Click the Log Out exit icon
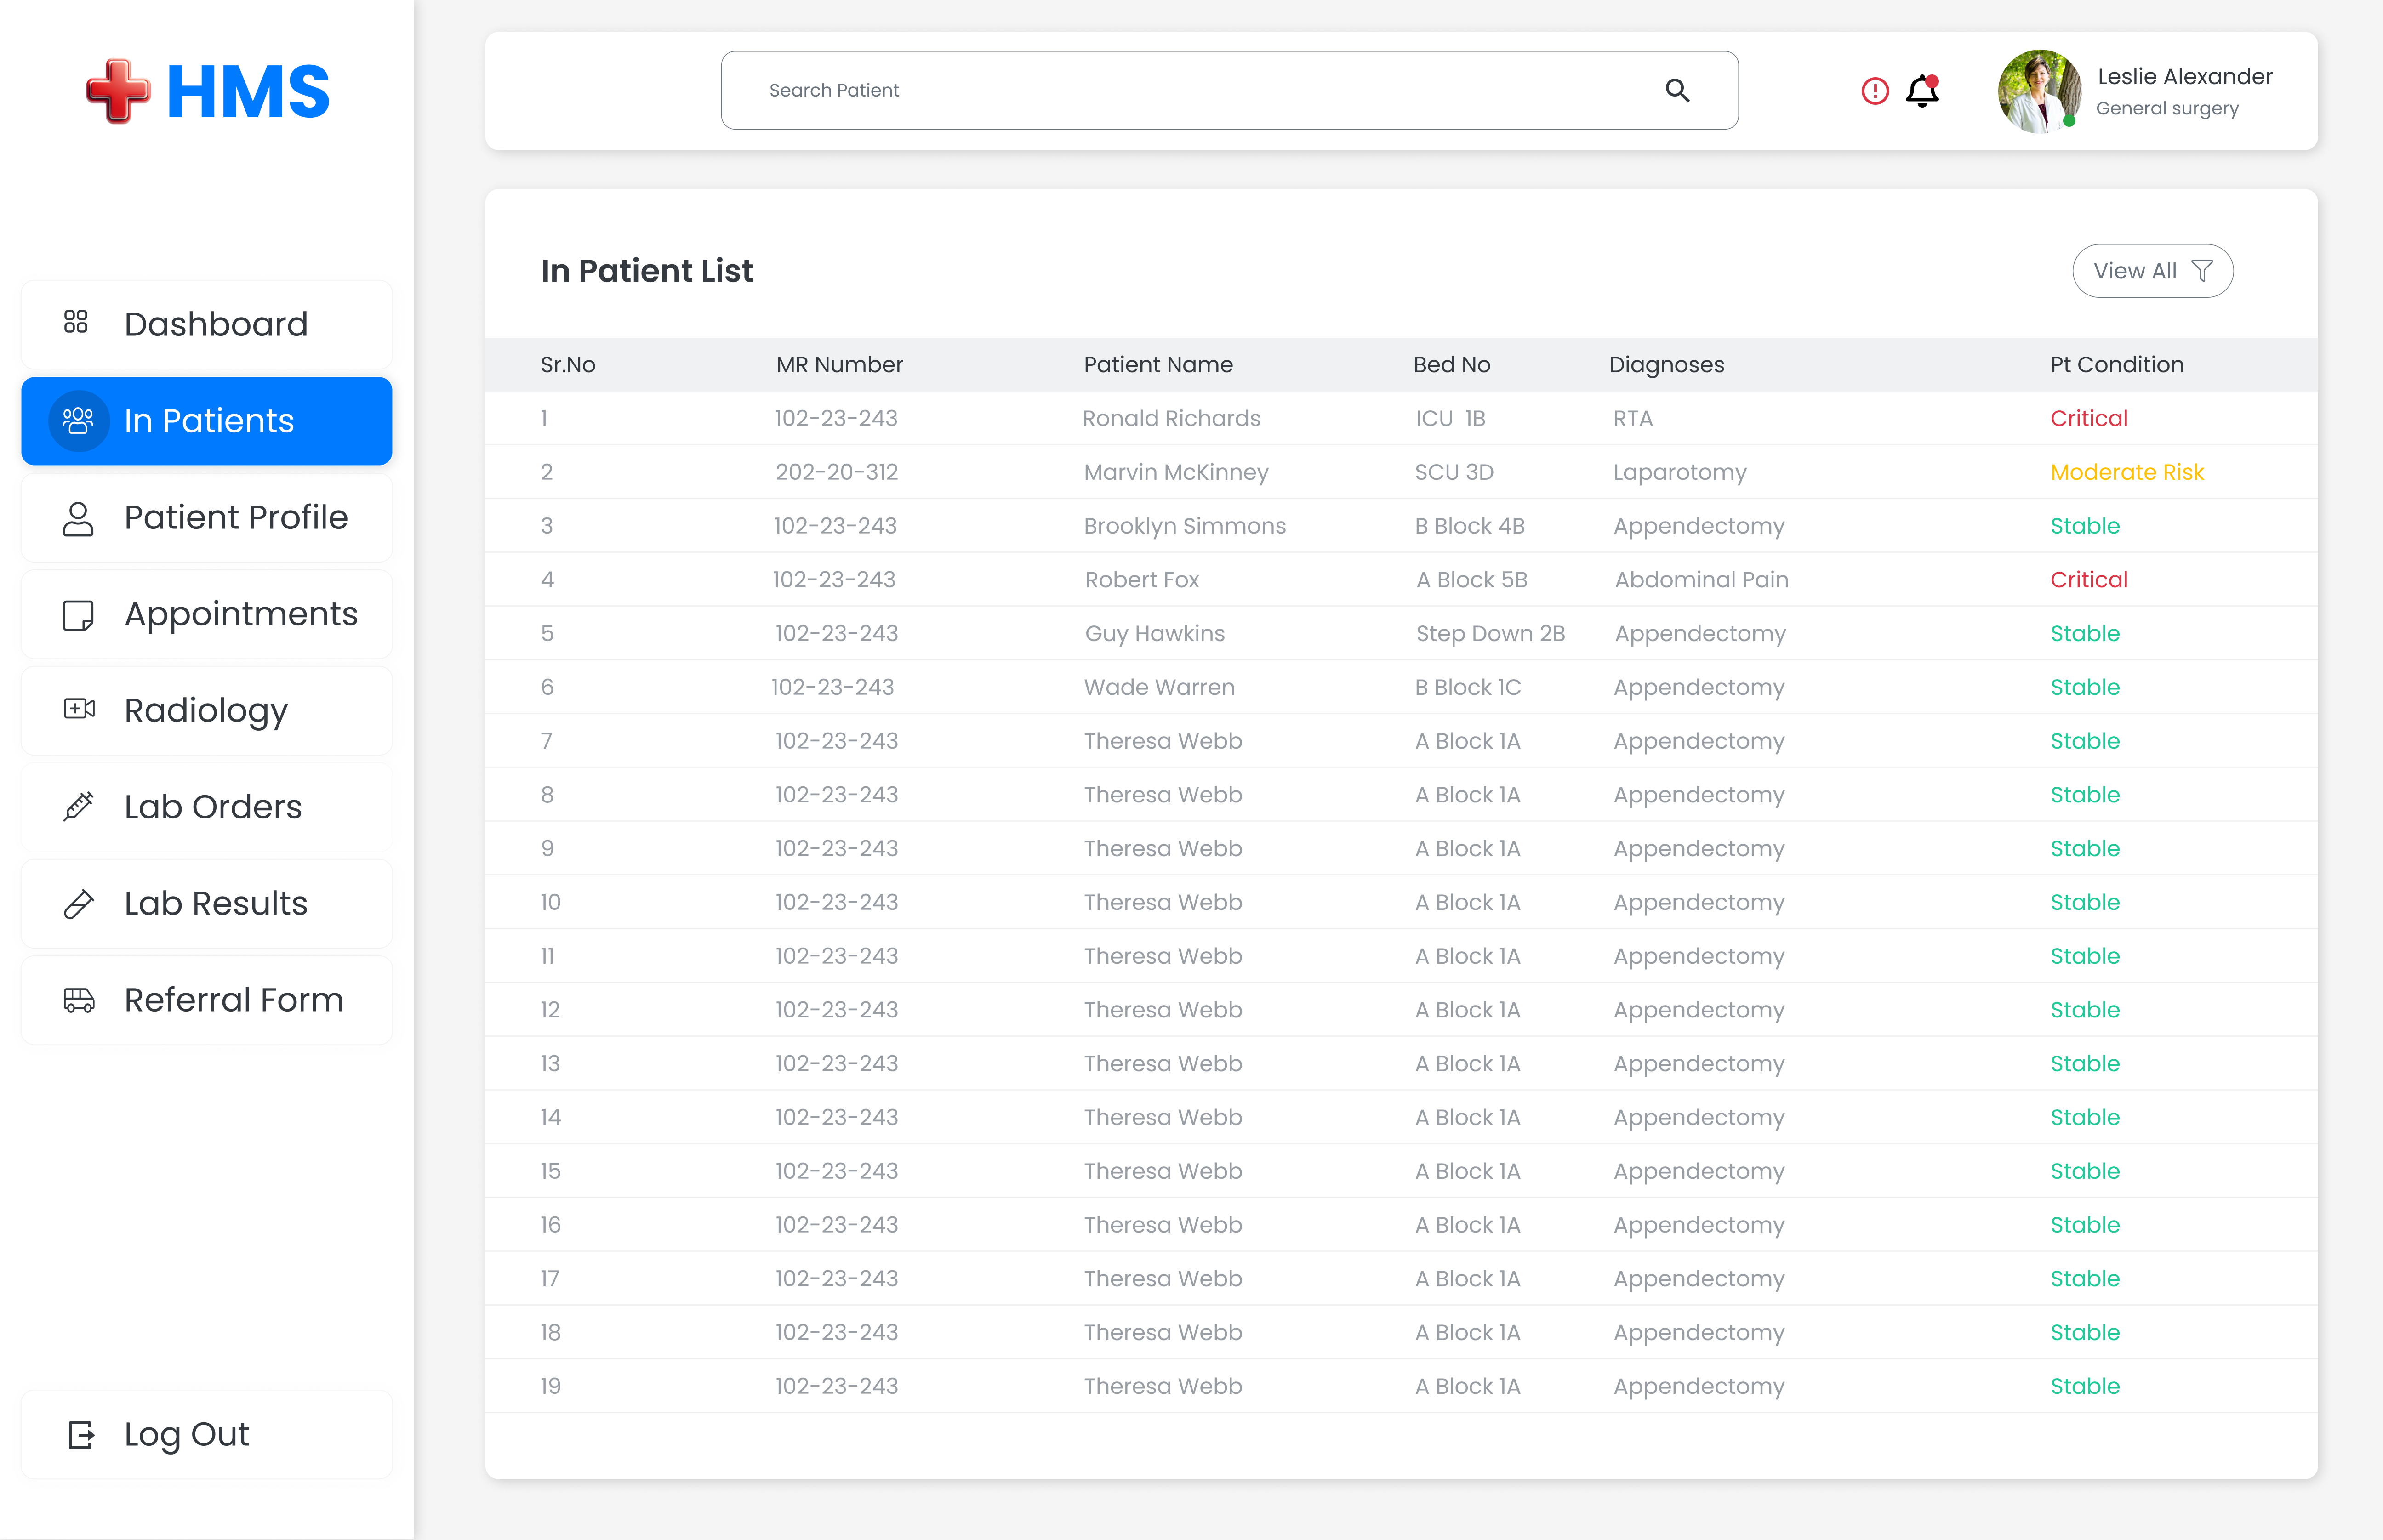This screenshot has width=2383, height=1540. click(x=80, y=1434)
